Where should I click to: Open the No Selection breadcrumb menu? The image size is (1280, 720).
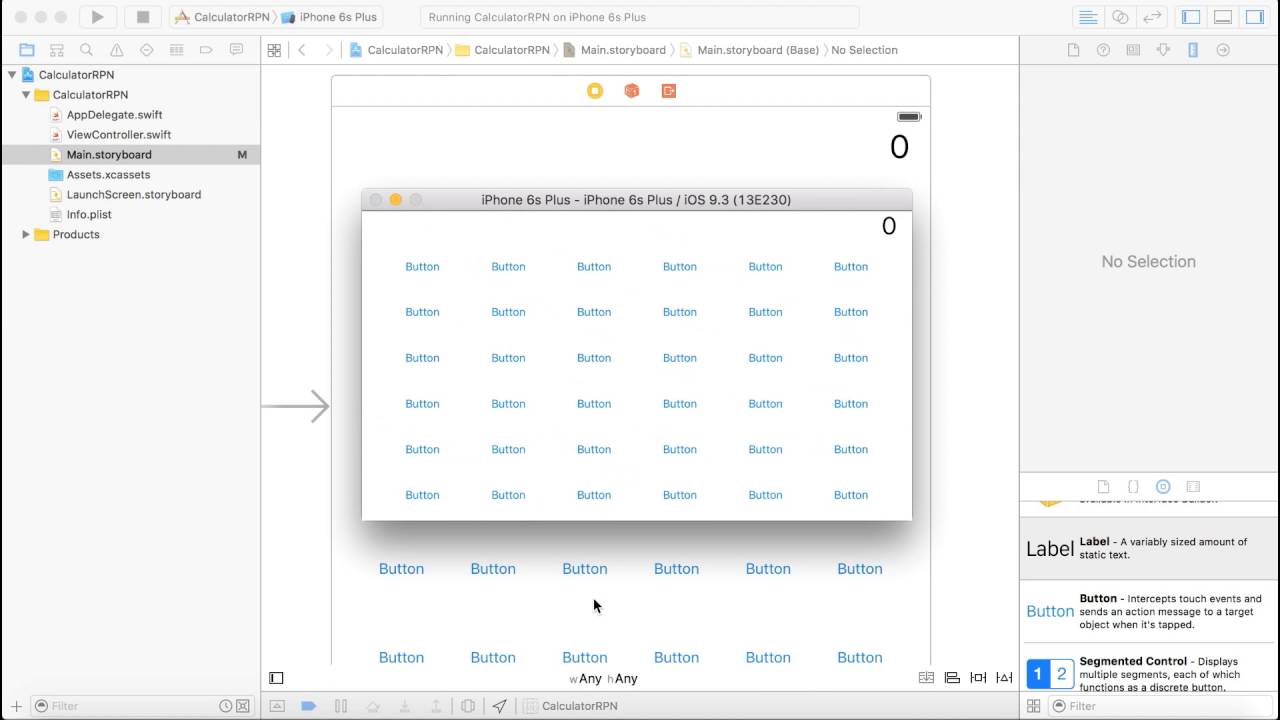(x=864, y=50)
